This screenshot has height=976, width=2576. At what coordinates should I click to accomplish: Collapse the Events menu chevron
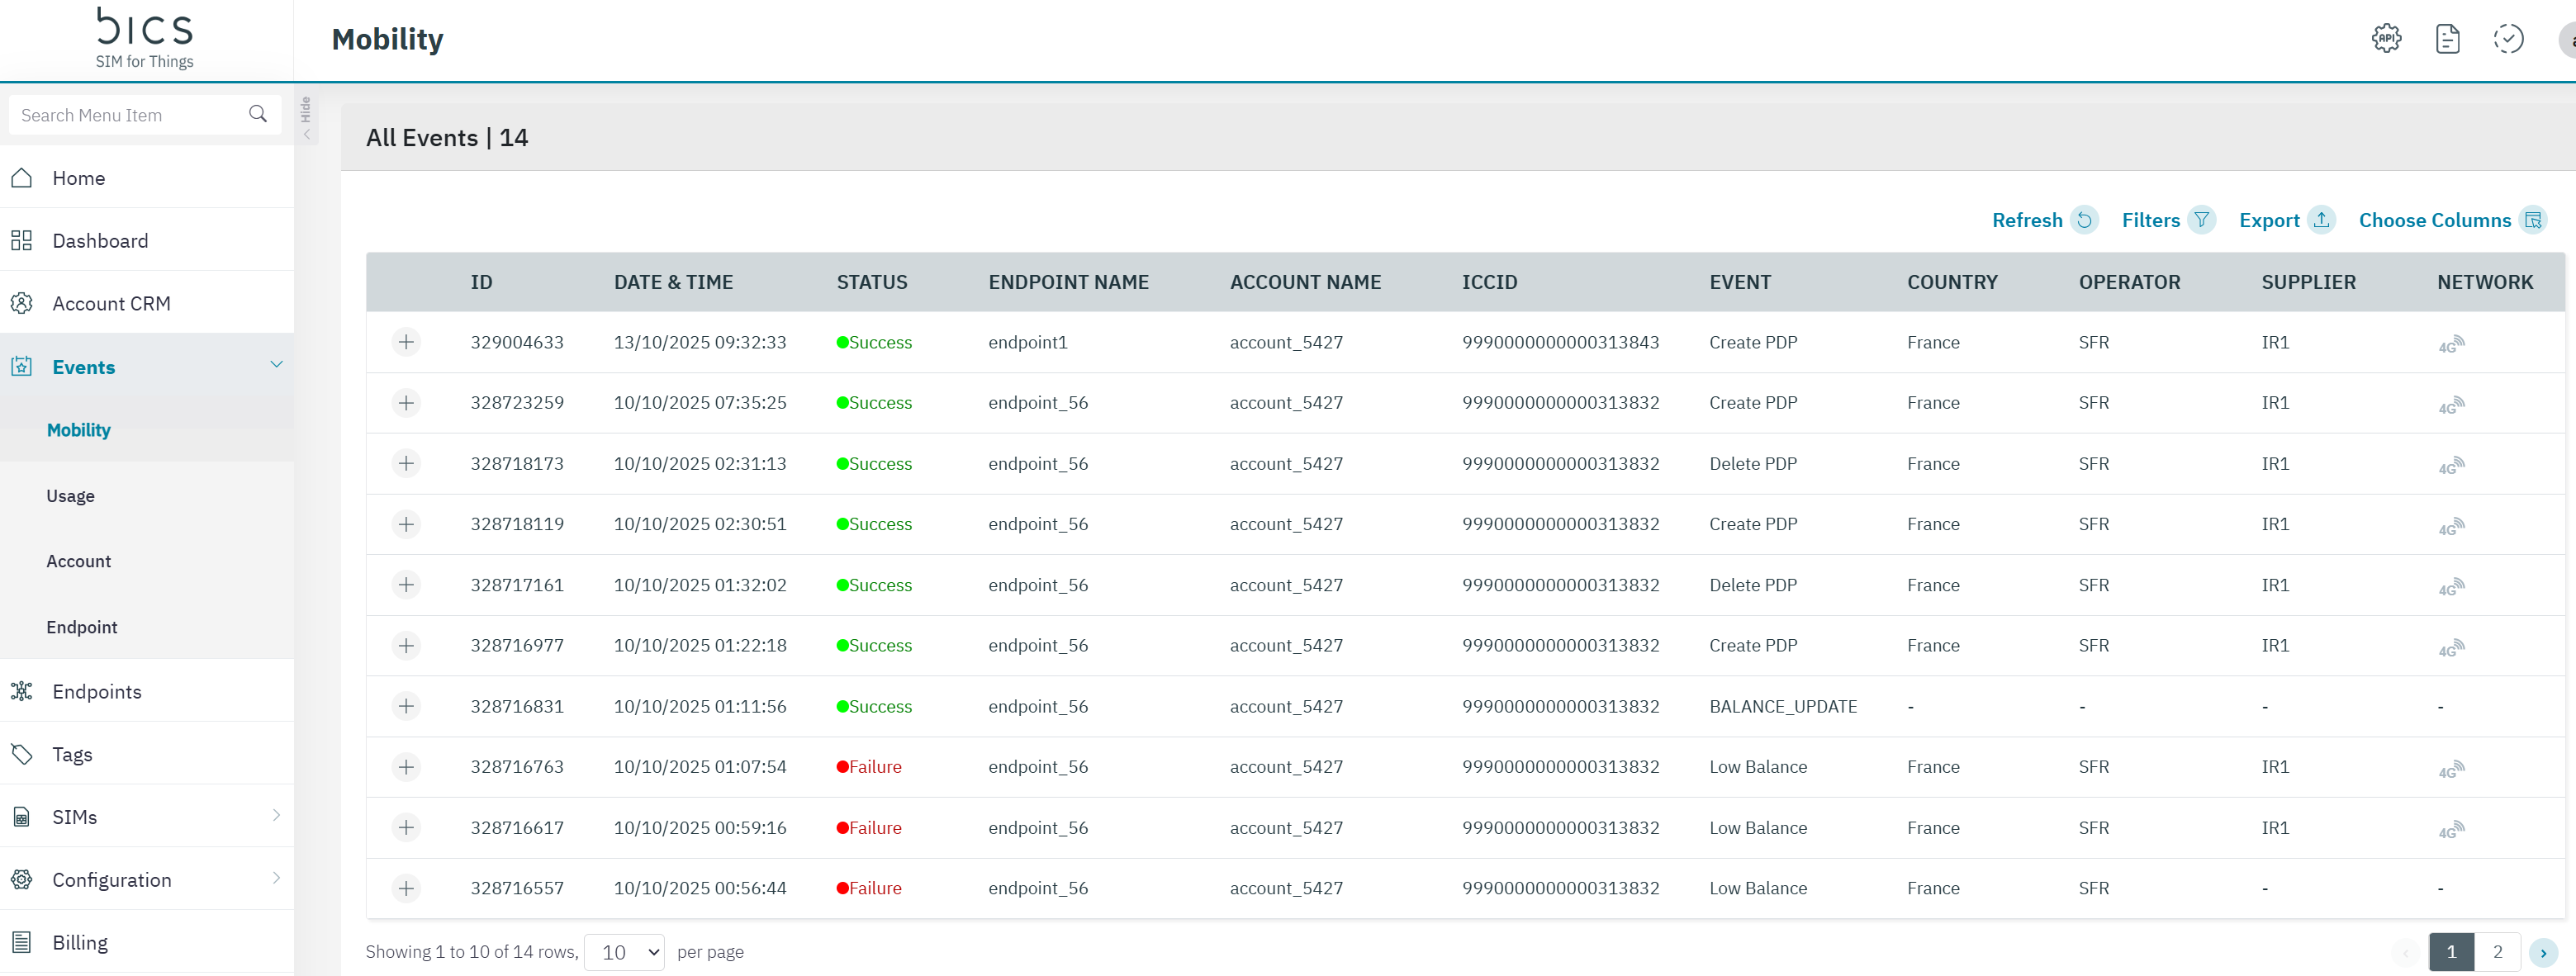(277, 365)
